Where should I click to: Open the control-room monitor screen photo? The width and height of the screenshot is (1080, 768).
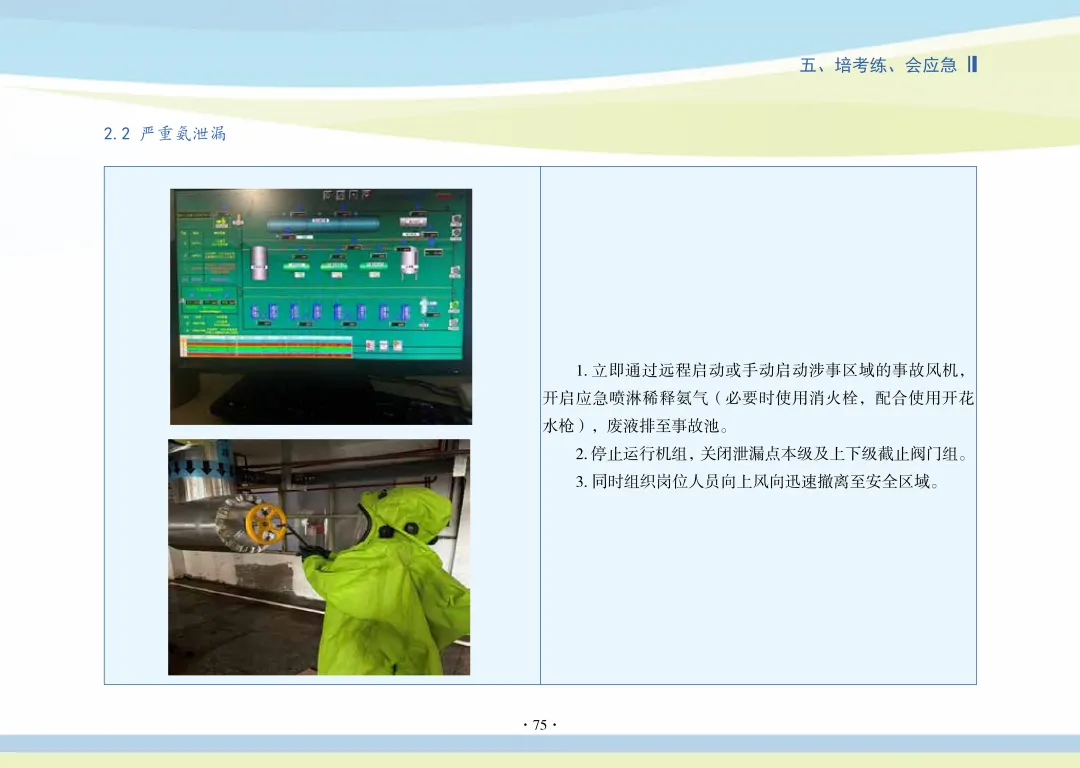(x=321, y=307)
